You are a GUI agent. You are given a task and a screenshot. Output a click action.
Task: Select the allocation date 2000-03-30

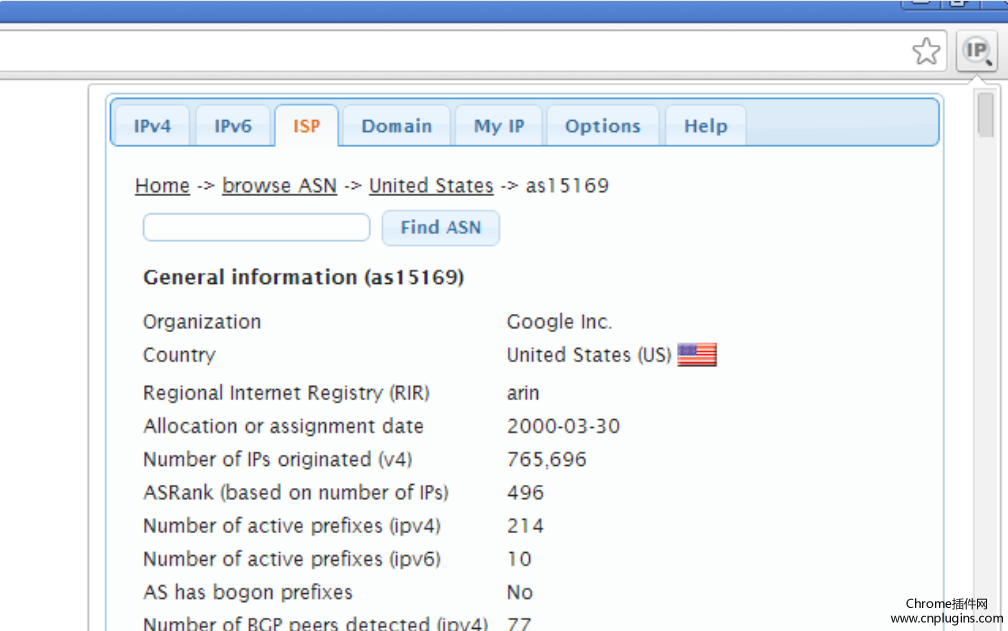[563, 426]
